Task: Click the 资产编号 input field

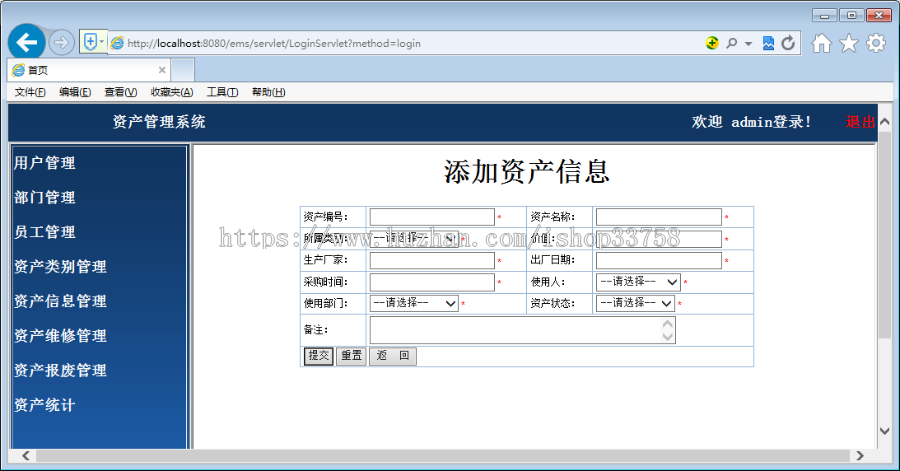Action: (432, 217)
